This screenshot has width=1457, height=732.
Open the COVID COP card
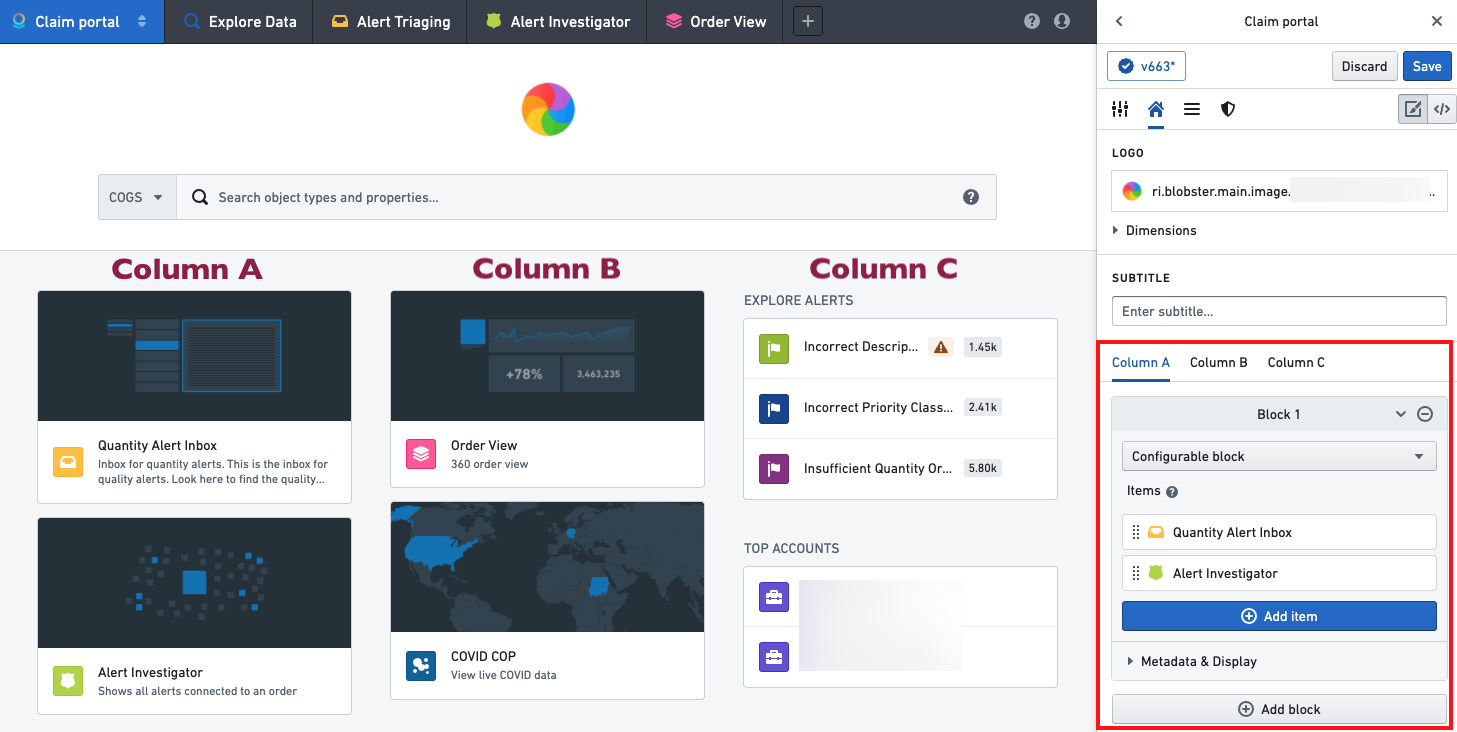pyautogui.click(x=547, y=600)
